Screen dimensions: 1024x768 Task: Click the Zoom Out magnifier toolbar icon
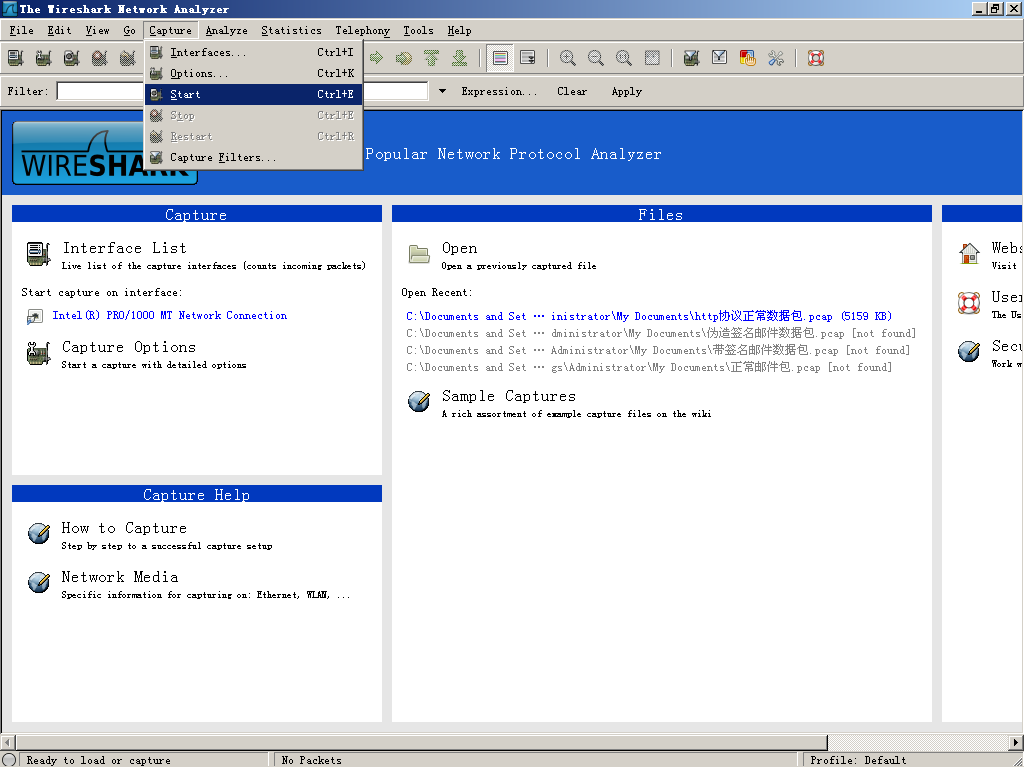[x=596, y=58]
